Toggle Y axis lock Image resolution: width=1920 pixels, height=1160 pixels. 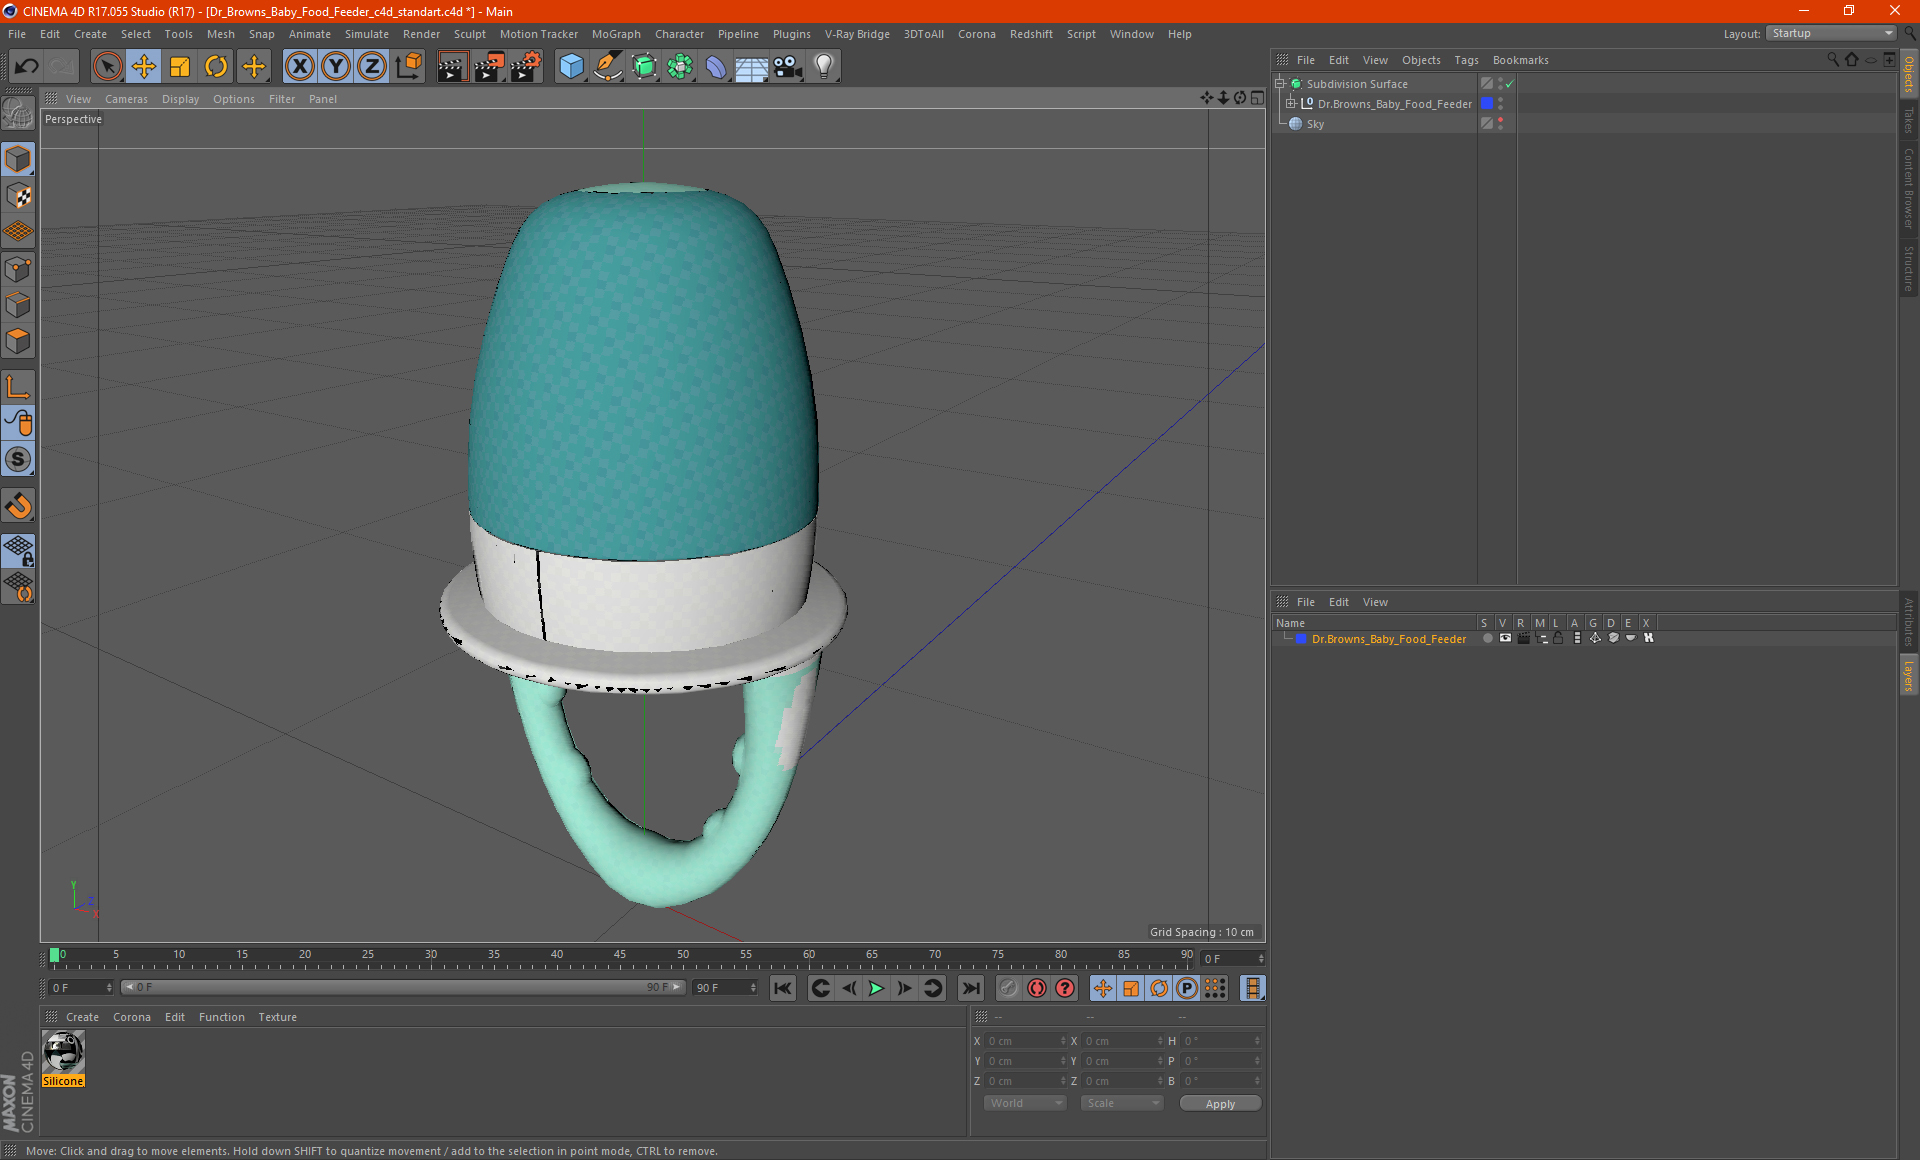[336, 67]
